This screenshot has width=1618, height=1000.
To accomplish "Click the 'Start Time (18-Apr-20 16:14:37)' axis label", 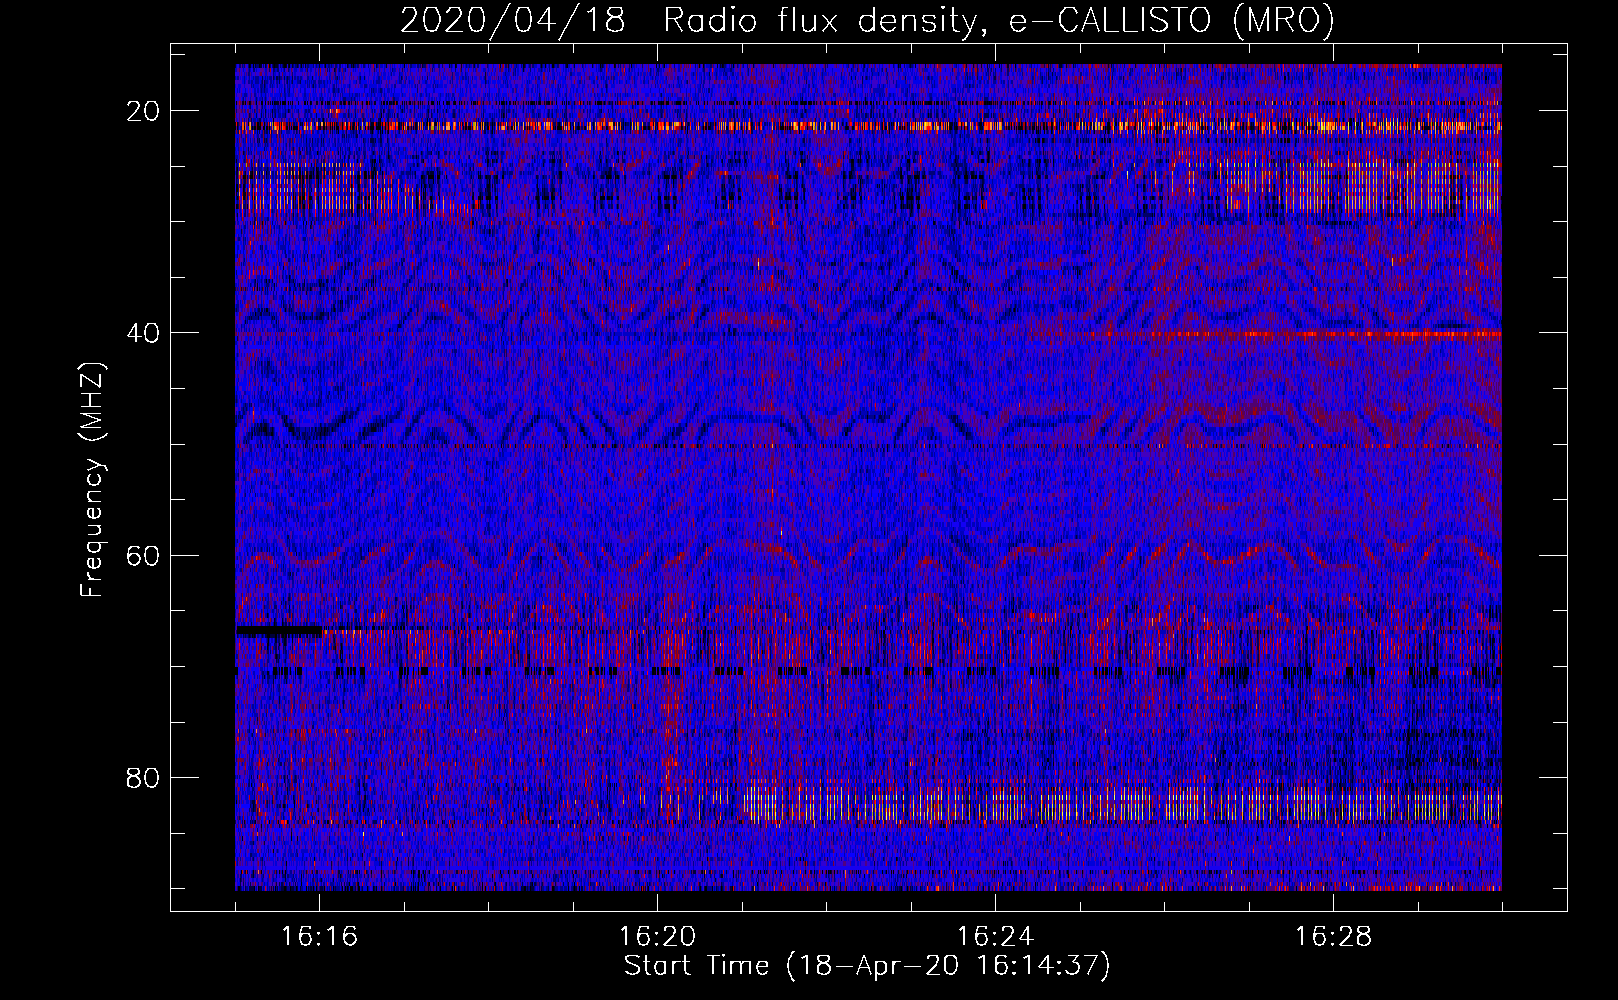I will (x=867, y=966).
